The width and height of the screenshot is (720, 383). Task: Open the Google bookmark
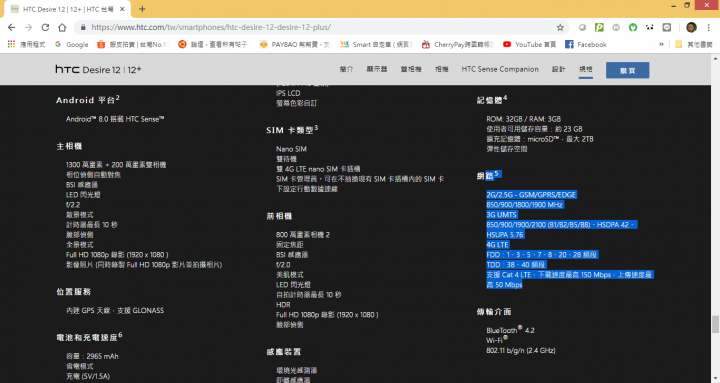point(72,45)
